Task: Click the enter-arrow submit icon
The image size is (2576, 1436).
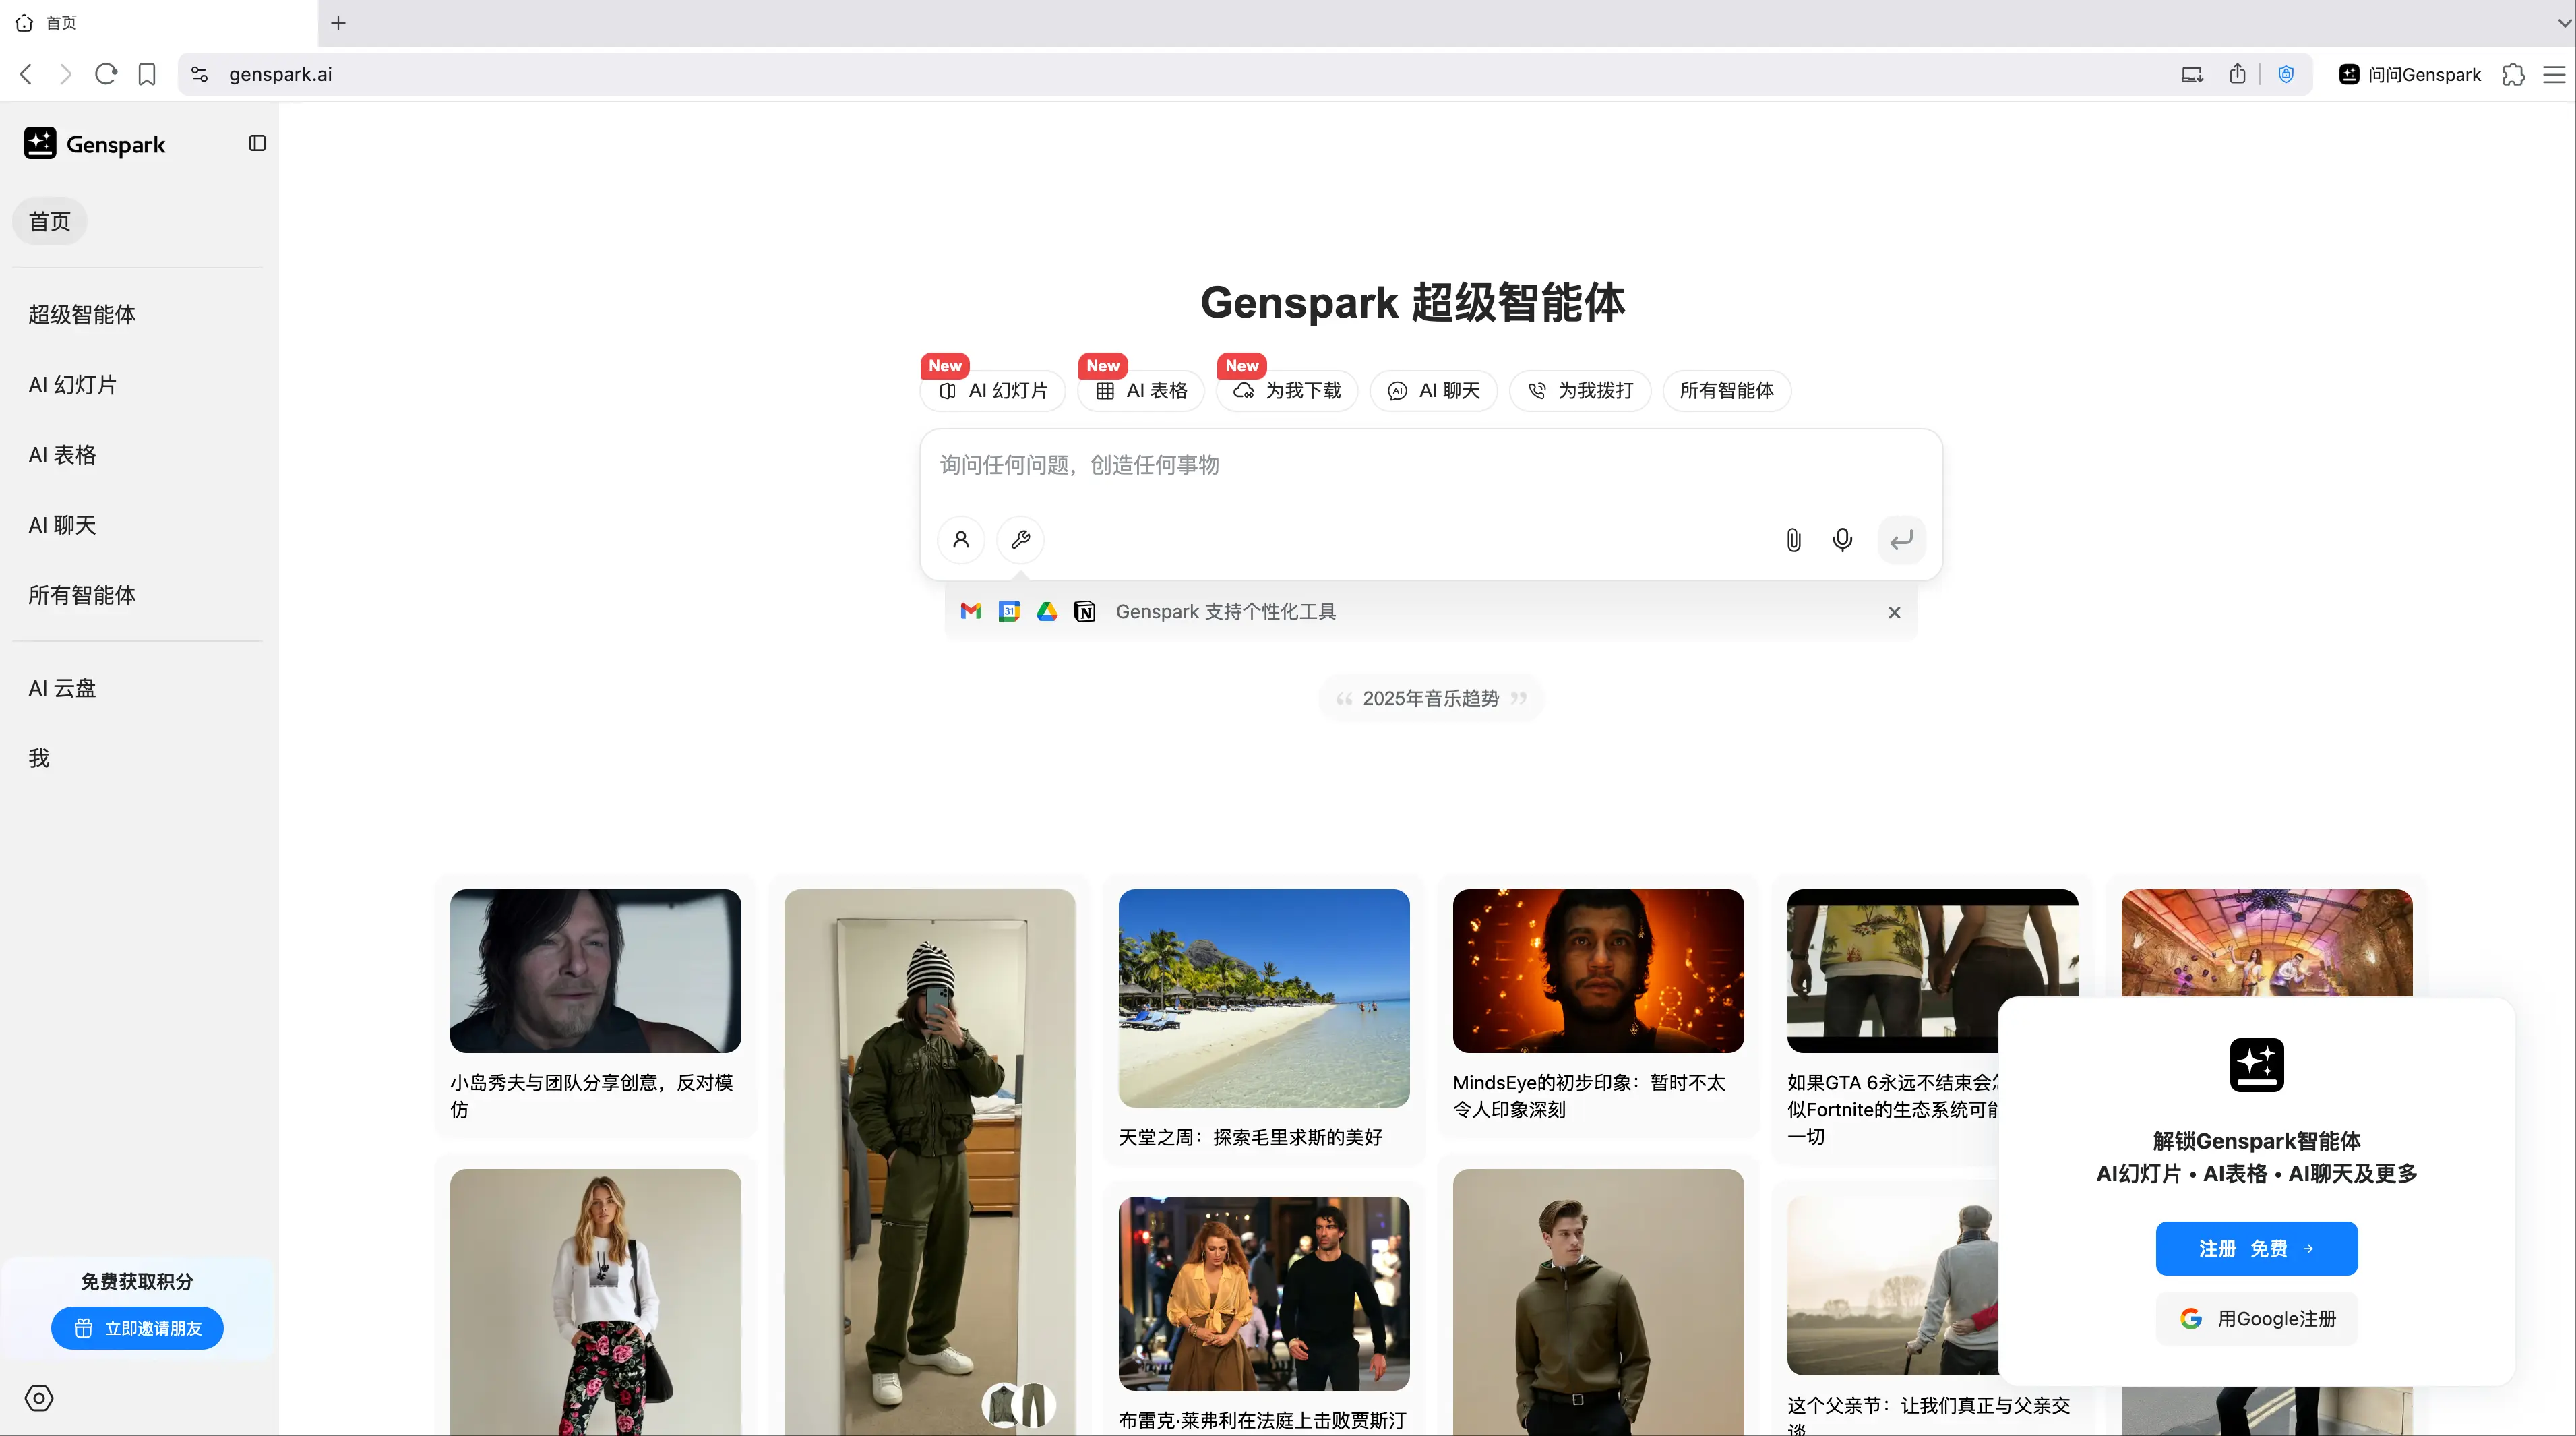Action: [x=1901, y=540]
